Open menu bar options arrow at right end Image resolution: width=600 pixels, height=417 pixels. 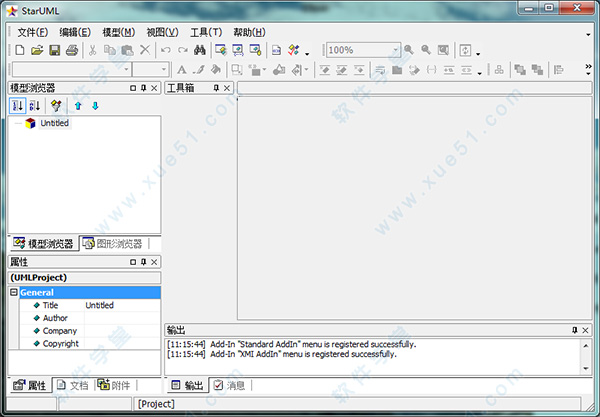[589, 35]
